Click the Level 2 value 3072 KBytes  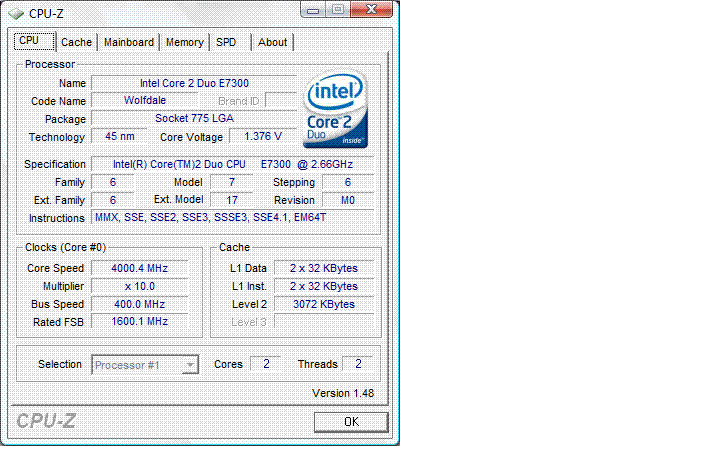[324, 304]
